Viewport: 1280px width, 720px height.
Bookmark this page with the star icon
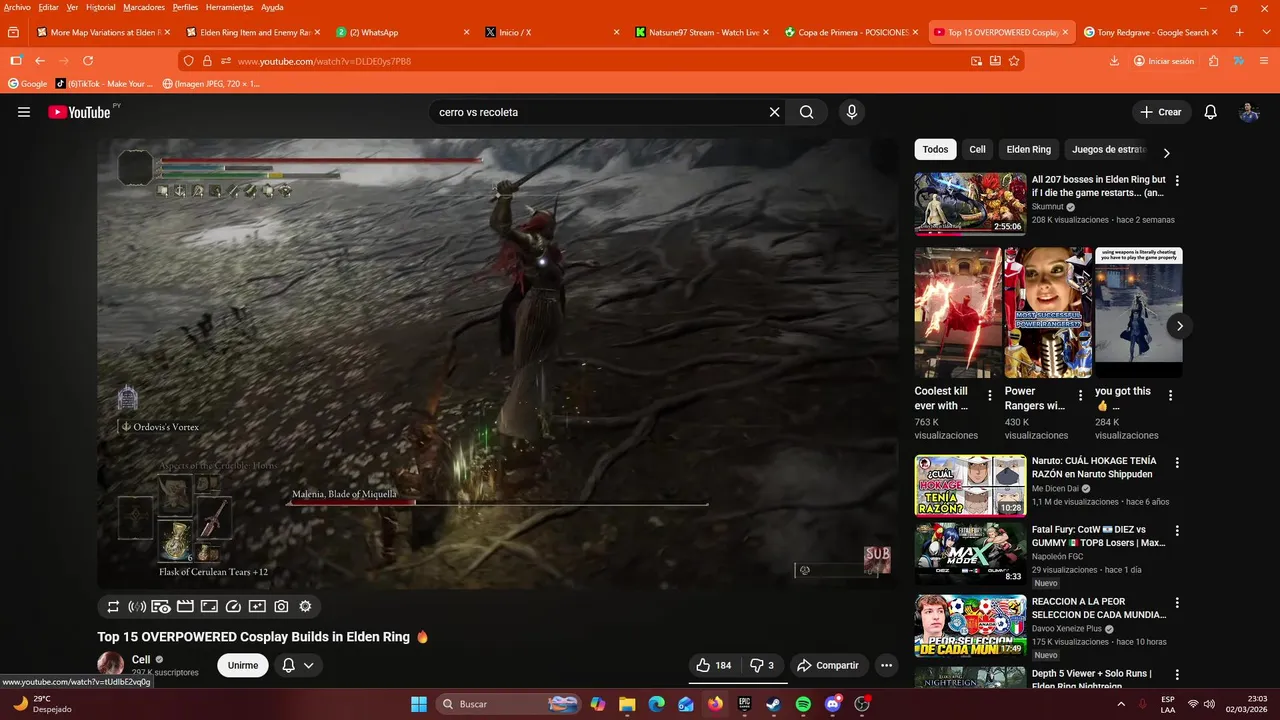coord(1014,61)
